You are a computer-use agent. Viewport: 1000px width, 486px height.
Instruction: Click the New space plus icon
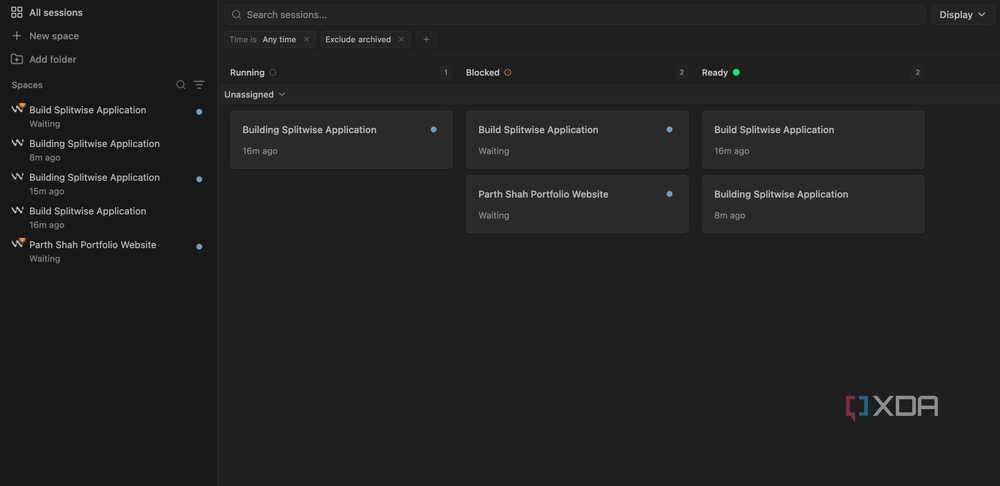[x=17, y=36]
